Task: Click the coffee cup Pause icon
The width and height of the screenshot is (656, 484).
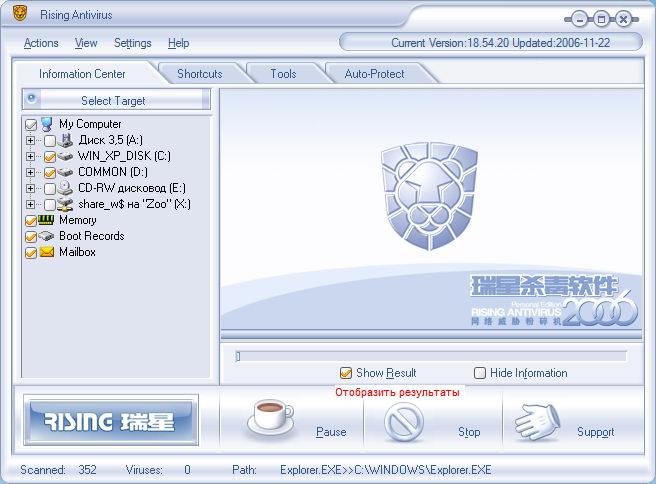Action: pos(271,418)
